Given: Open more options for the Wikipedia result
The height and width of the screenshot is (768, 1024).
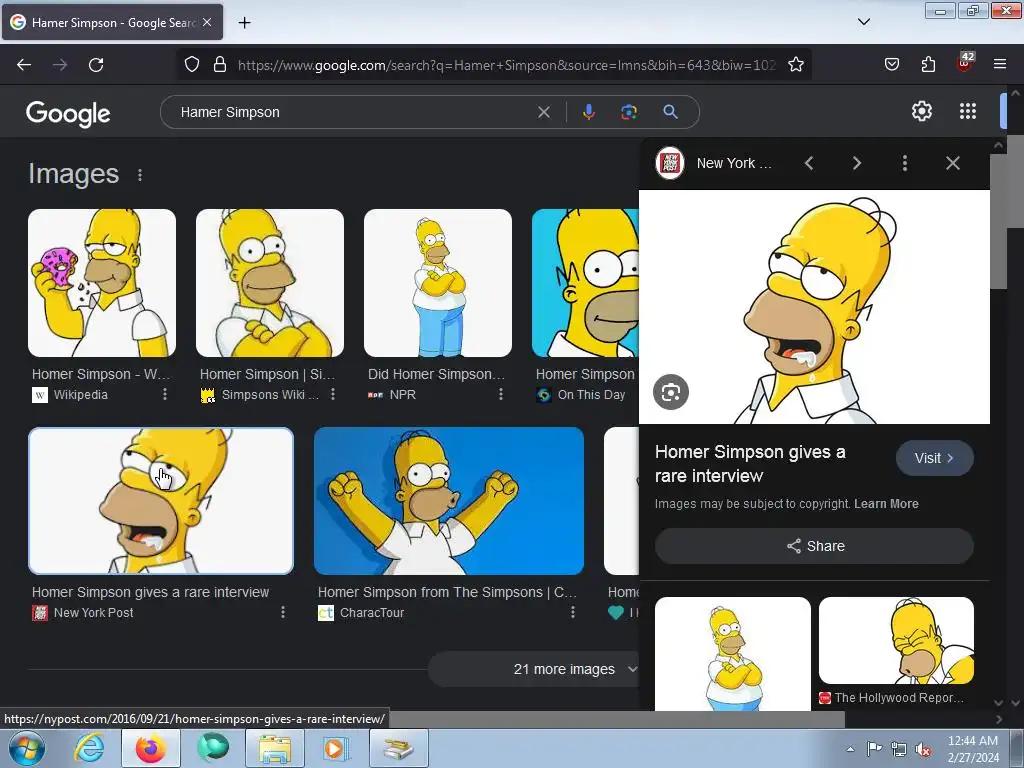Looking at the screenshot, I should tap(165, 394).
